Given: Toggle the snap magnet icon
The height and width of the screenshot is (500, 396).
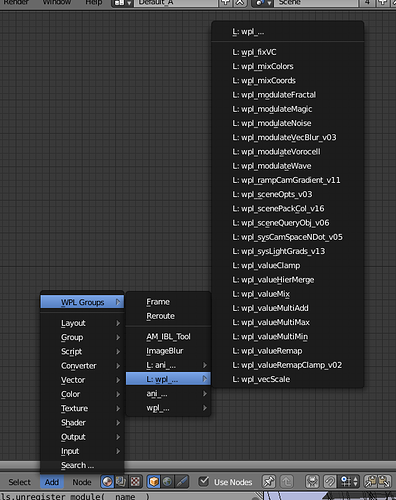Looking at the screenshot, I should tap(330, 482).
